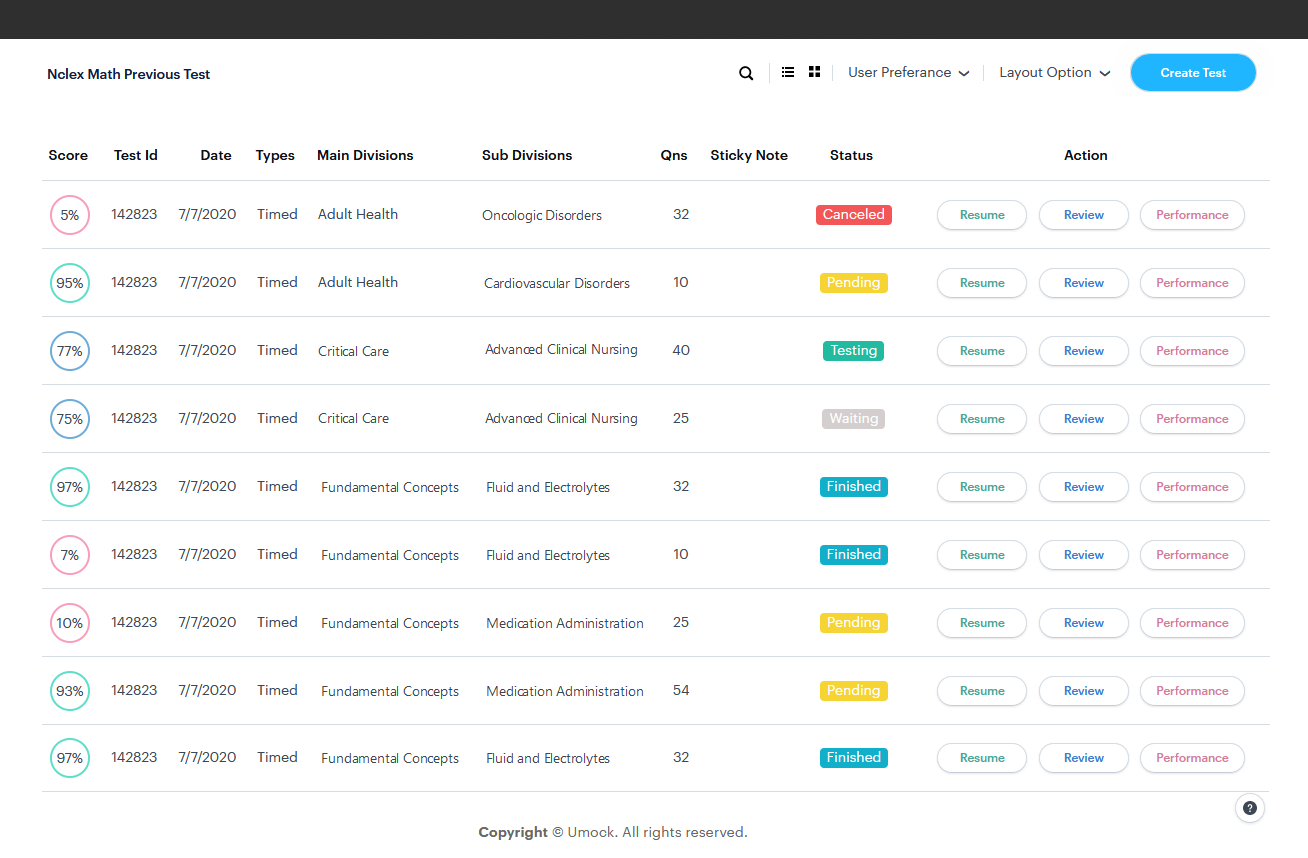Open Performance for the 93% test

[x=1192, y=691]
